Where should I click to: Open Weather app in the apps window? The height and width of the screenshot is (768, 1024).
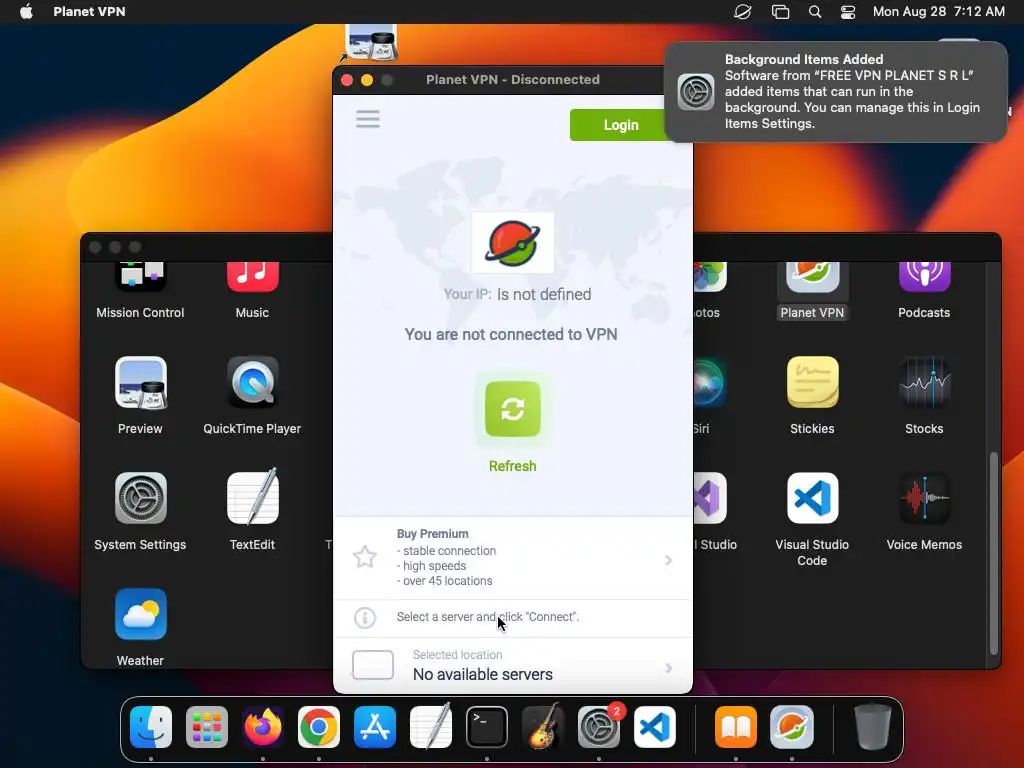140,627
